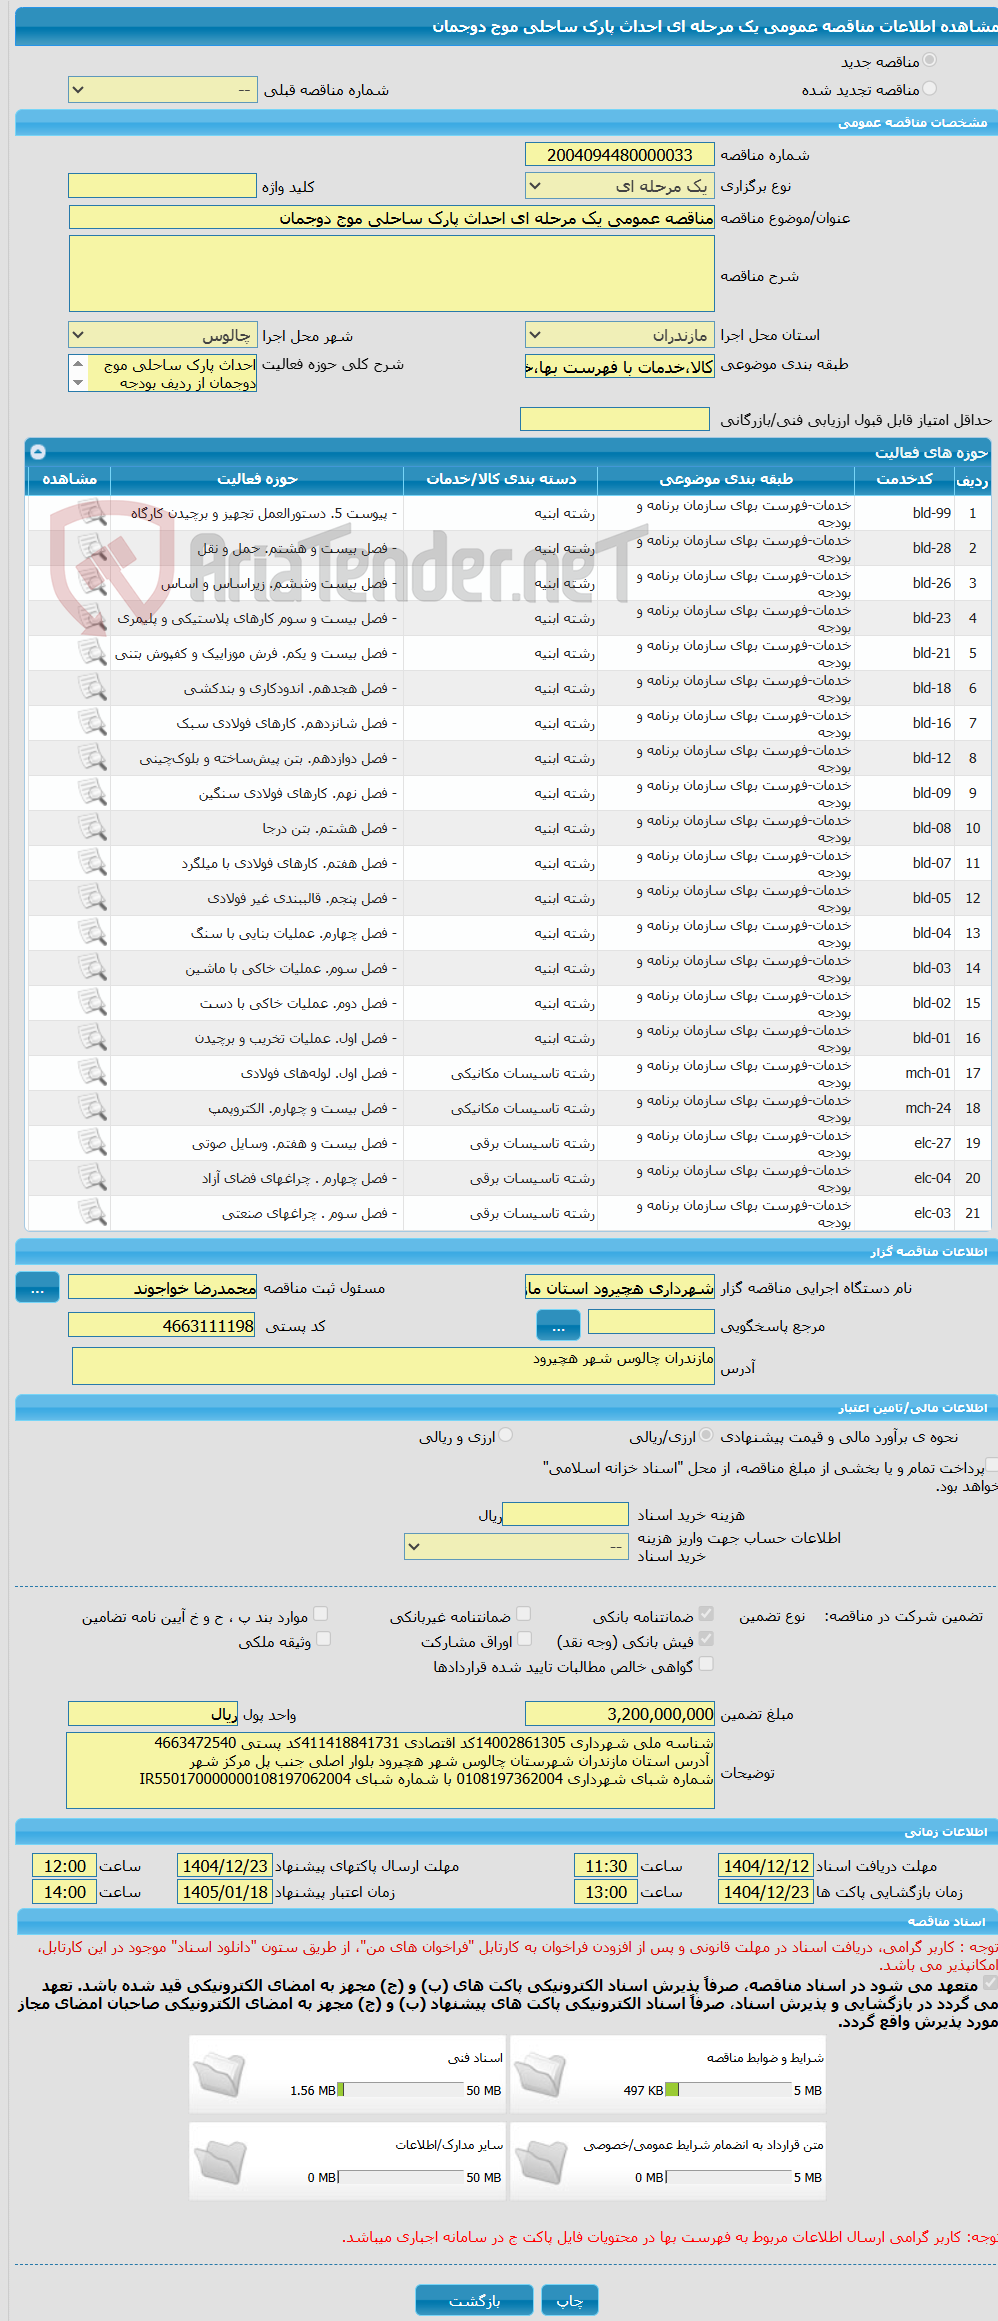Sort by the مشاهده column header
Screen dimensions: 998x2321
69,479
